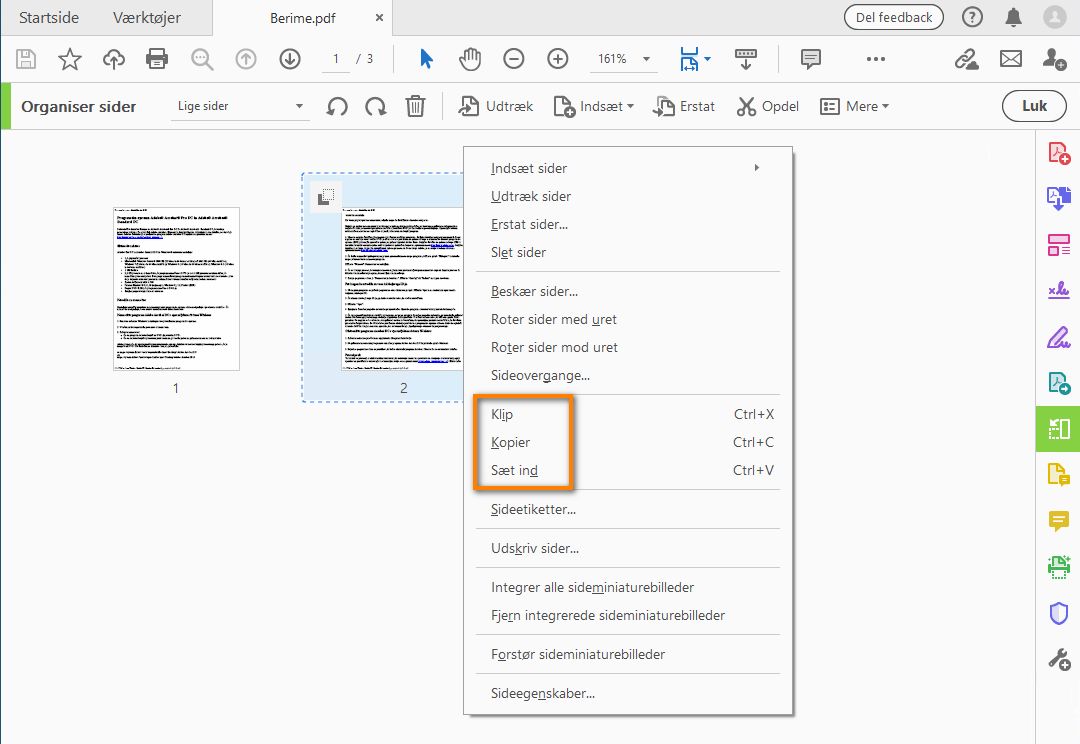Click the Opdel toolbar button
This screenshot has height=744, width=1080.
[768, 107]
